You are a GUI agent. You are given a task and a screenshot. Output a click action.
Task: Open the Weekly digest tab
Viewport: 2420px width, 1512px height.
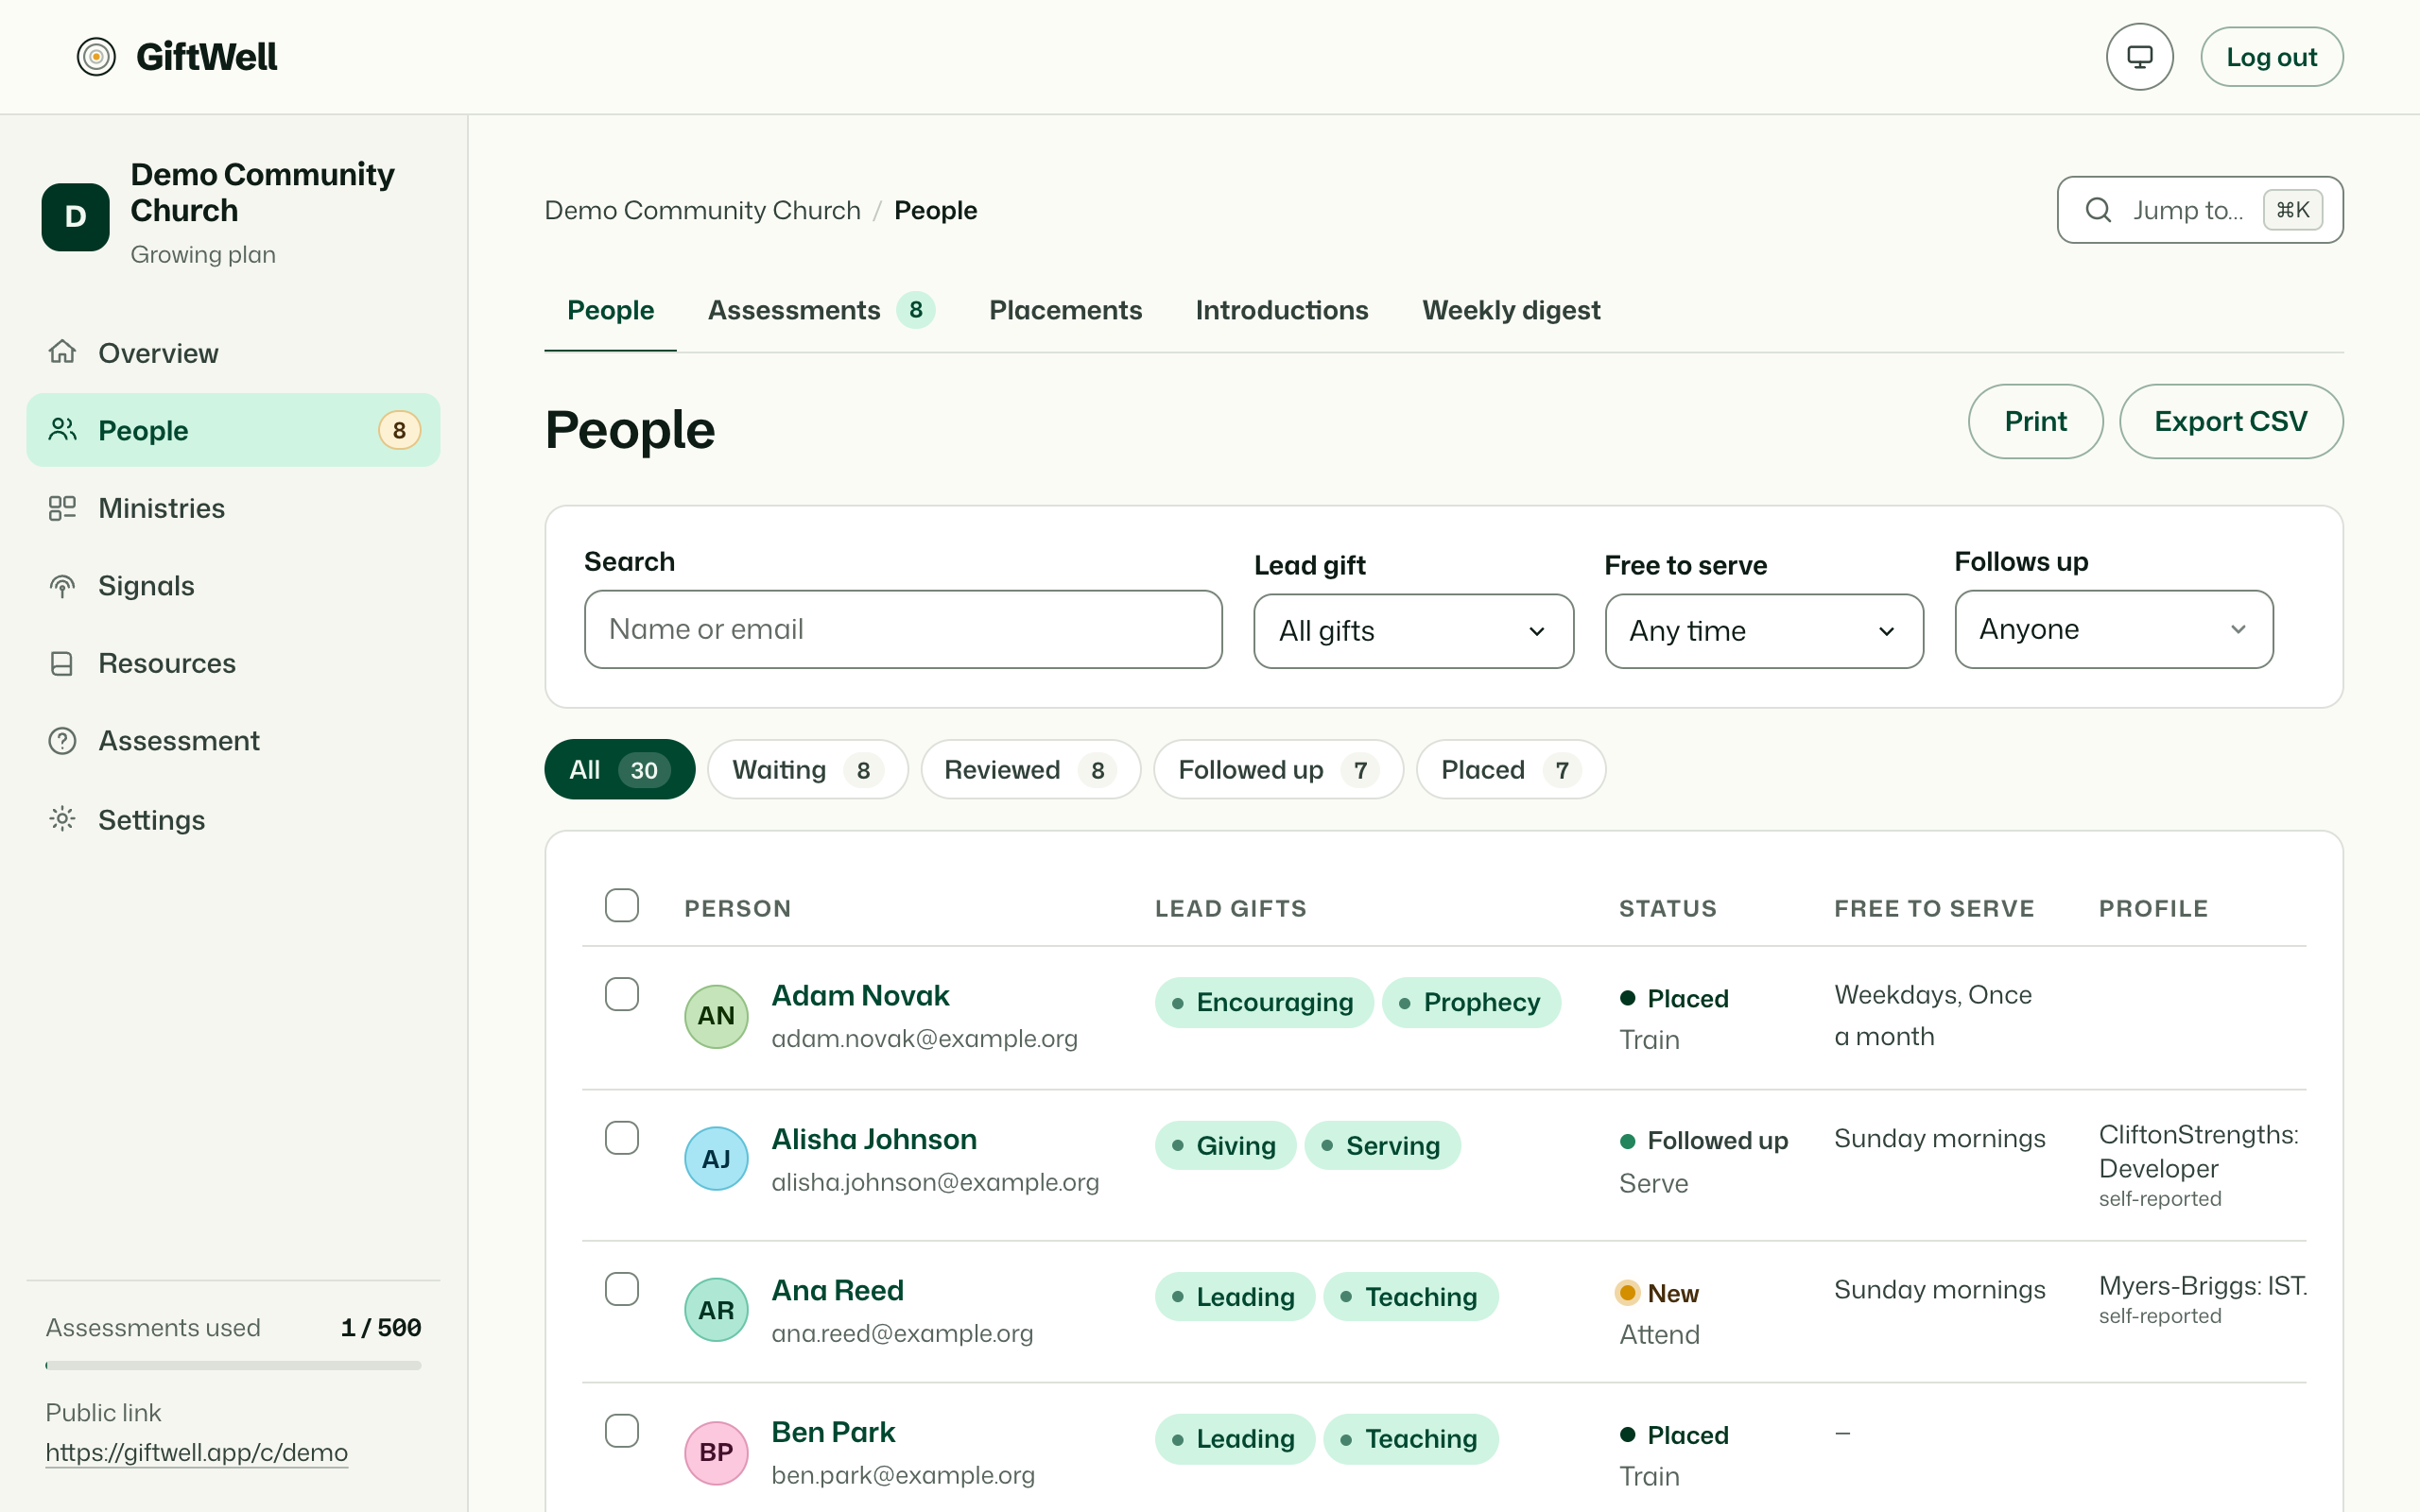click(x=1511, y=310)
